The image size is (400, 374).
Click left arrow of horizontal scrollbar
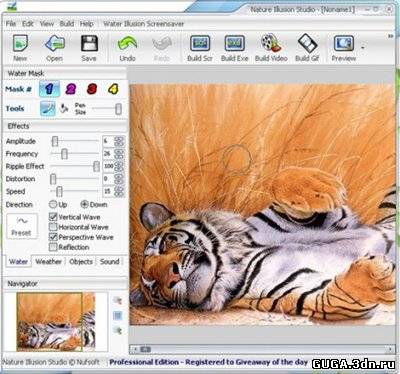tap(135, 349)
